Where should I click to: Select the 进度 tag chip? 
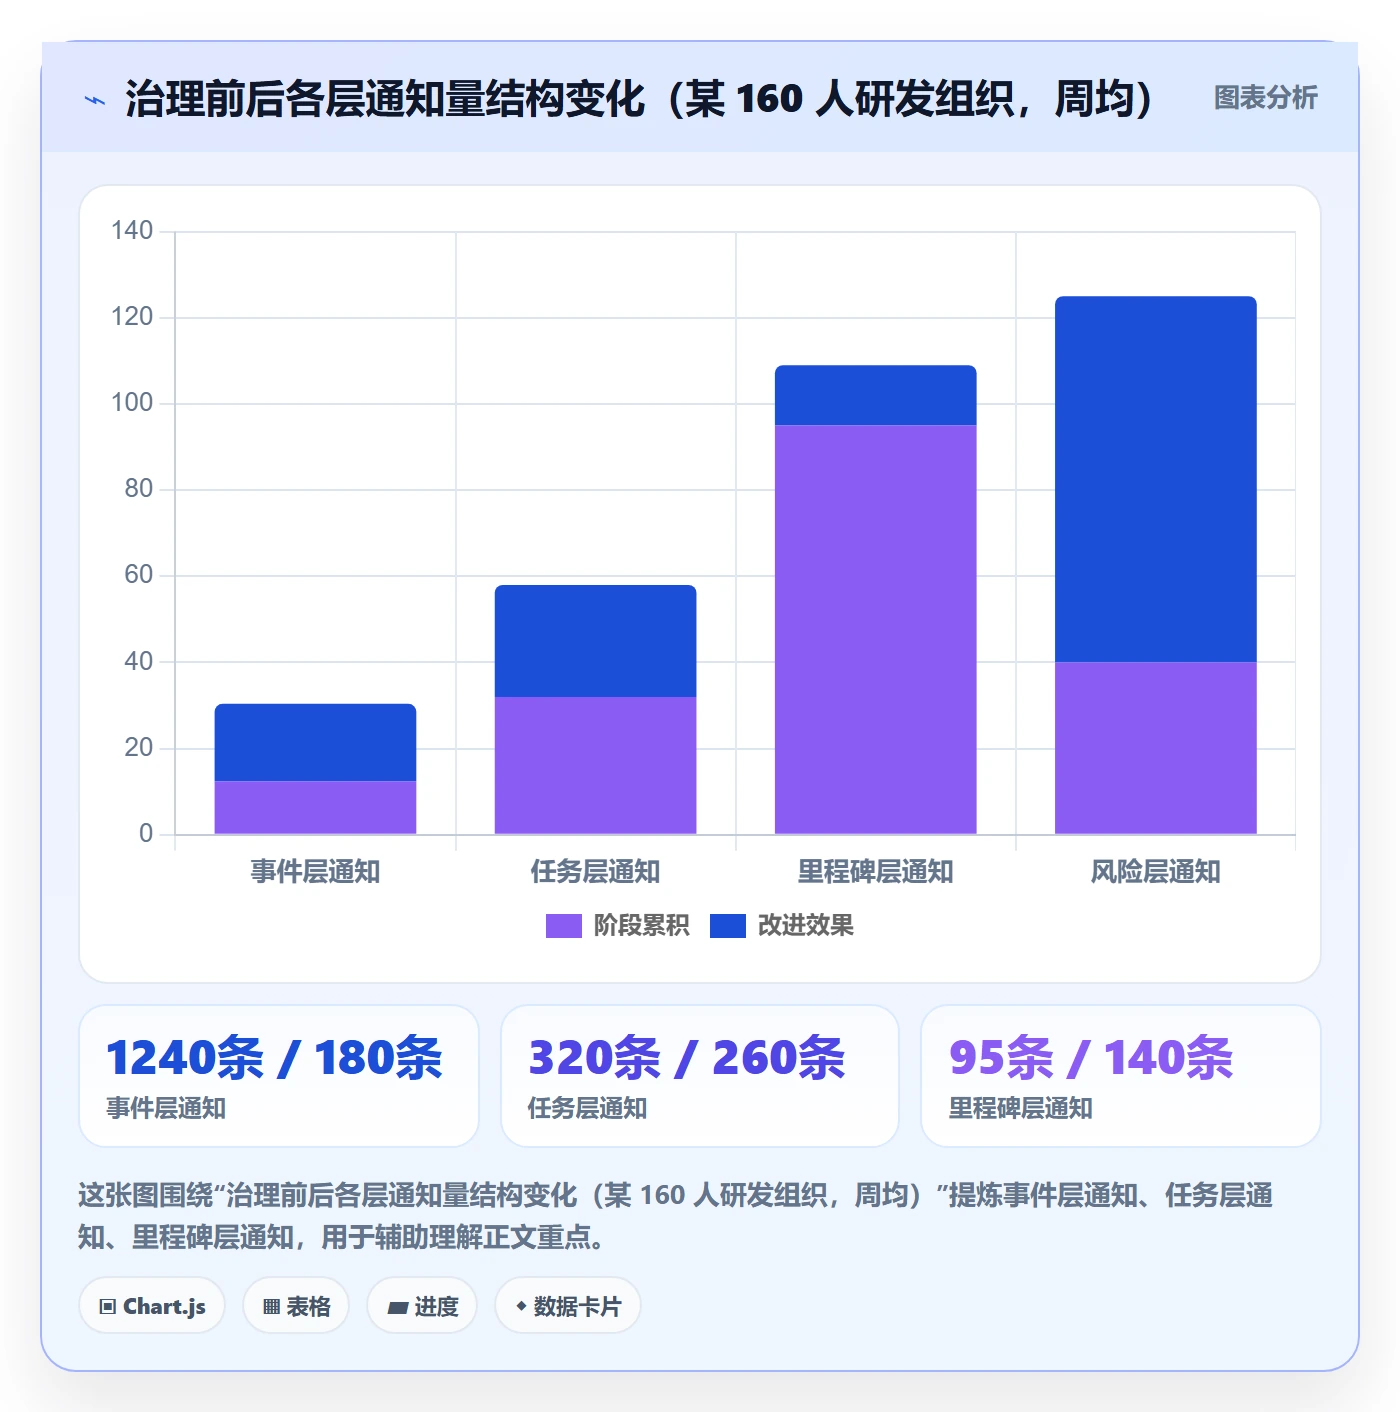422,1306
